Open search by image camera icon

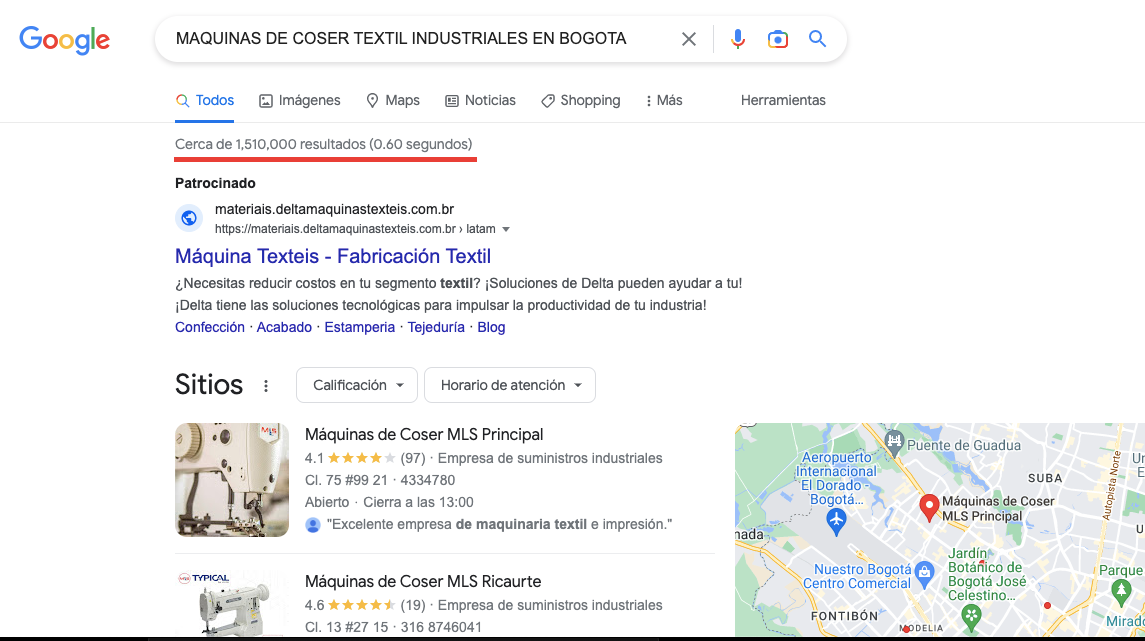click(x=778, y=39)
